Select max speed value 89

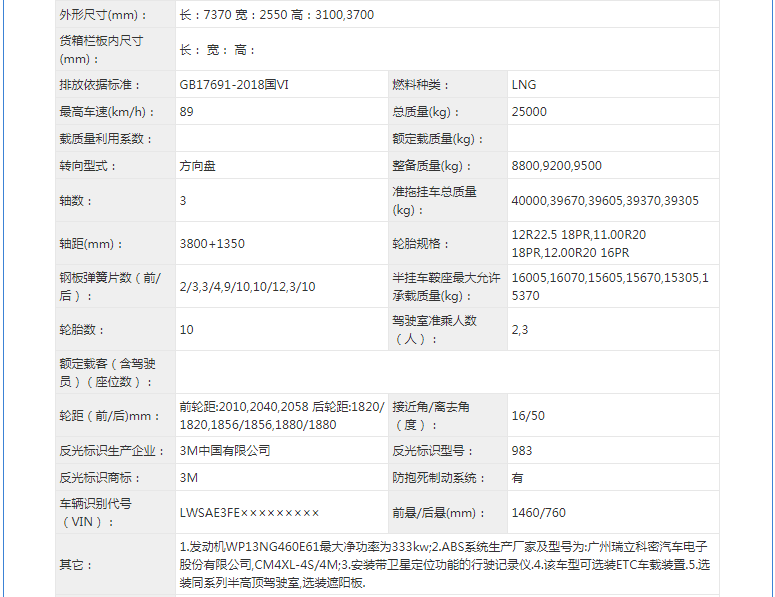click(x=186, y=112)
